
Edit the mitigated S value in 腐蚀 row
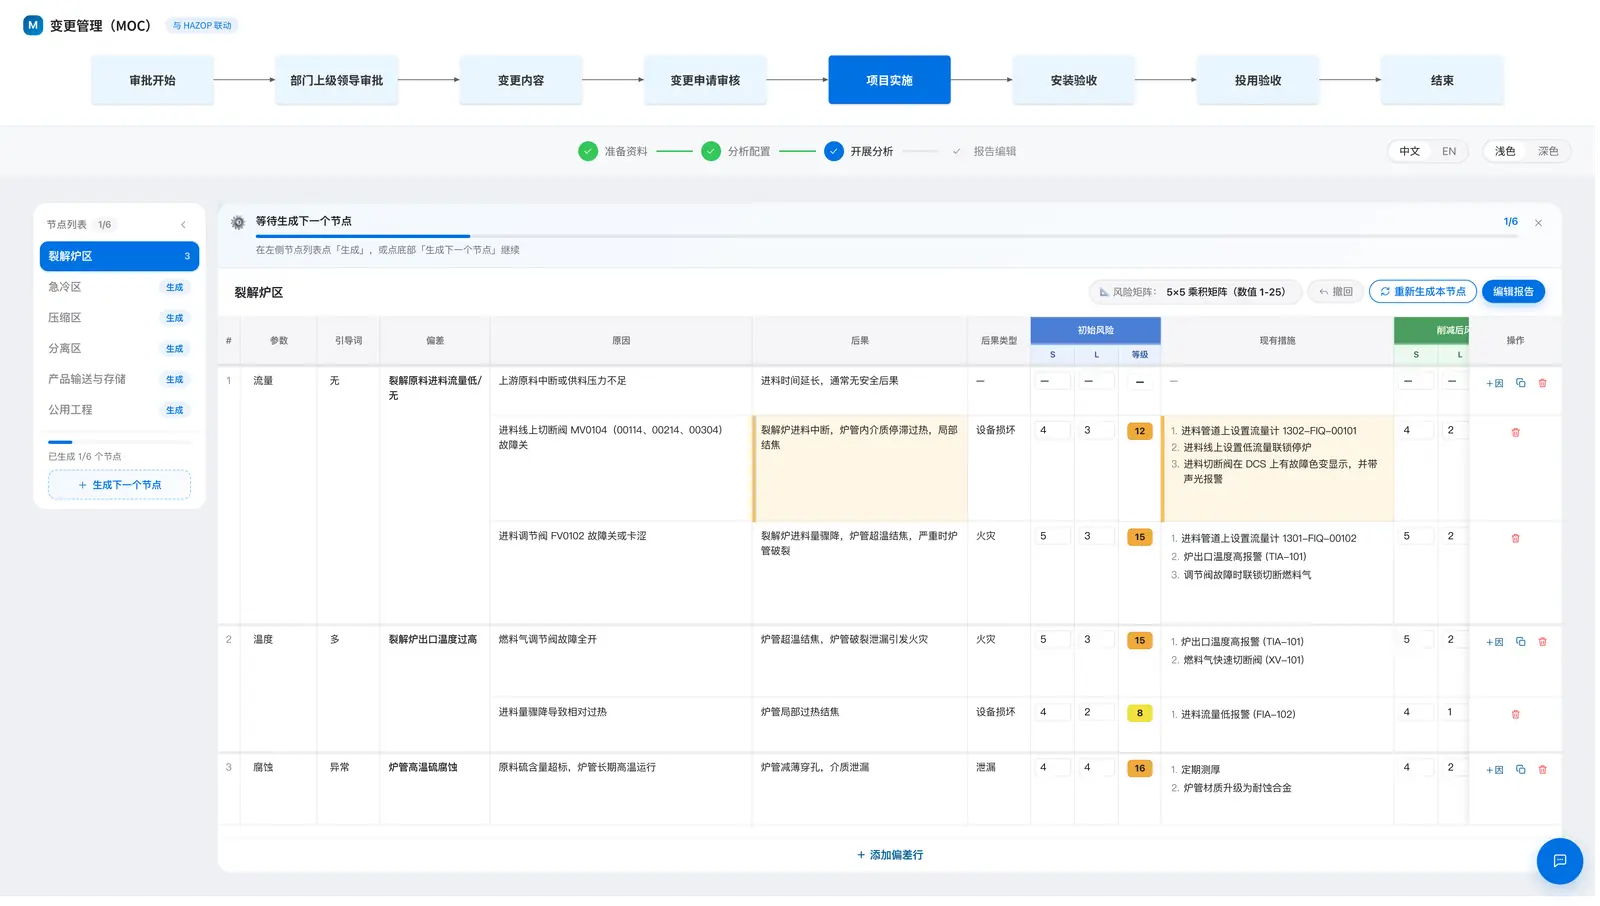(x=1415, y=768)
